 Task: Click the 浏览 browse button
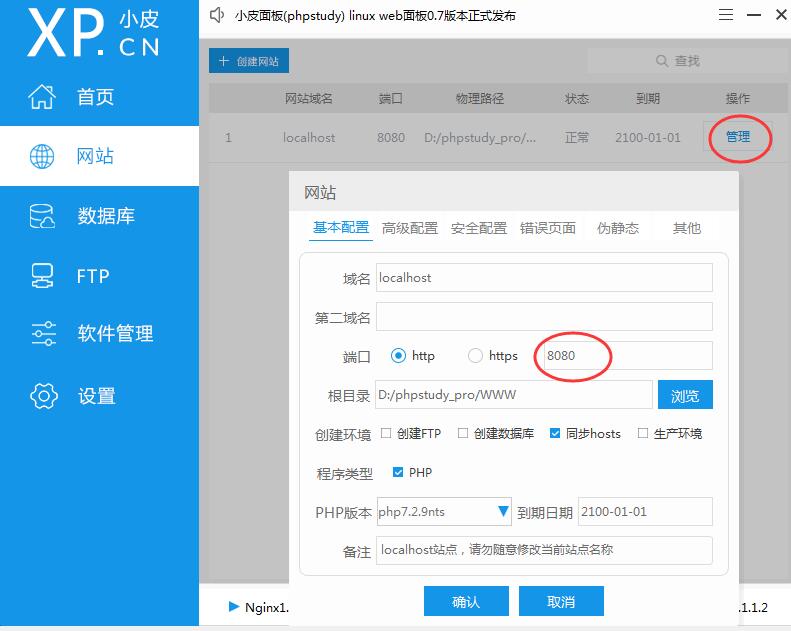click(x=685, y=394)
